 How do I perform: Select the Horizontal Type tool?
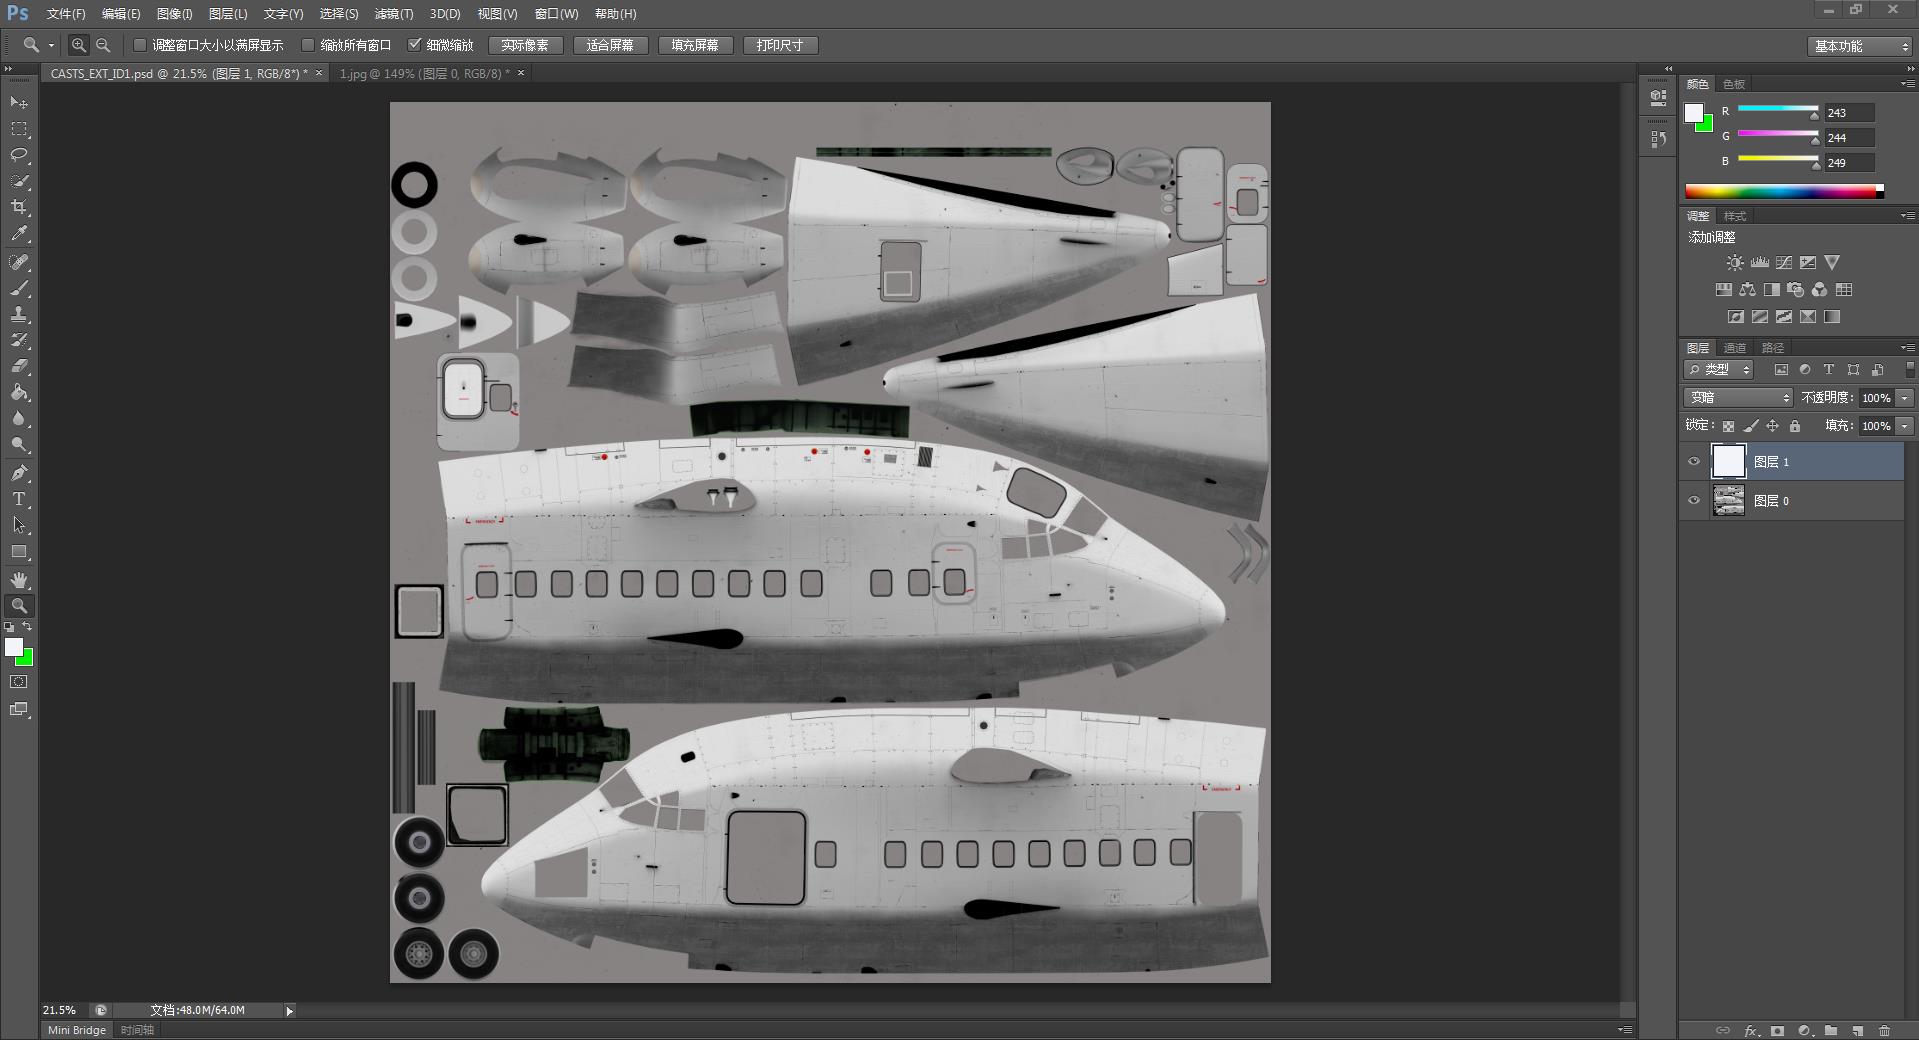tap(19, 499)
